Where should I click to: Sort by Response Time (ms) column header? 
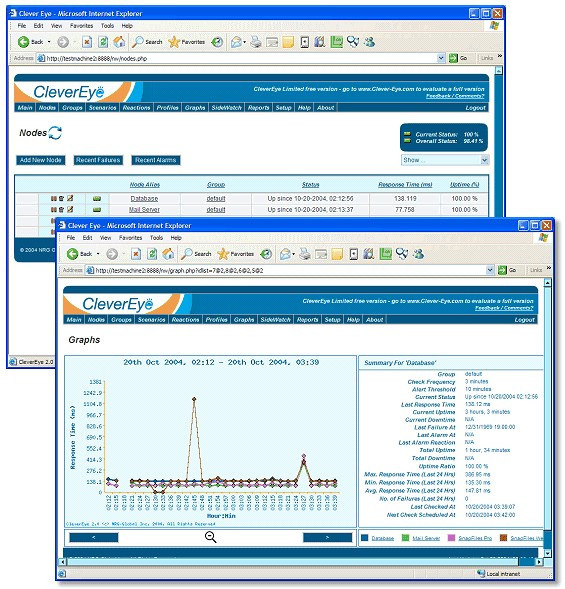(405, 184)
